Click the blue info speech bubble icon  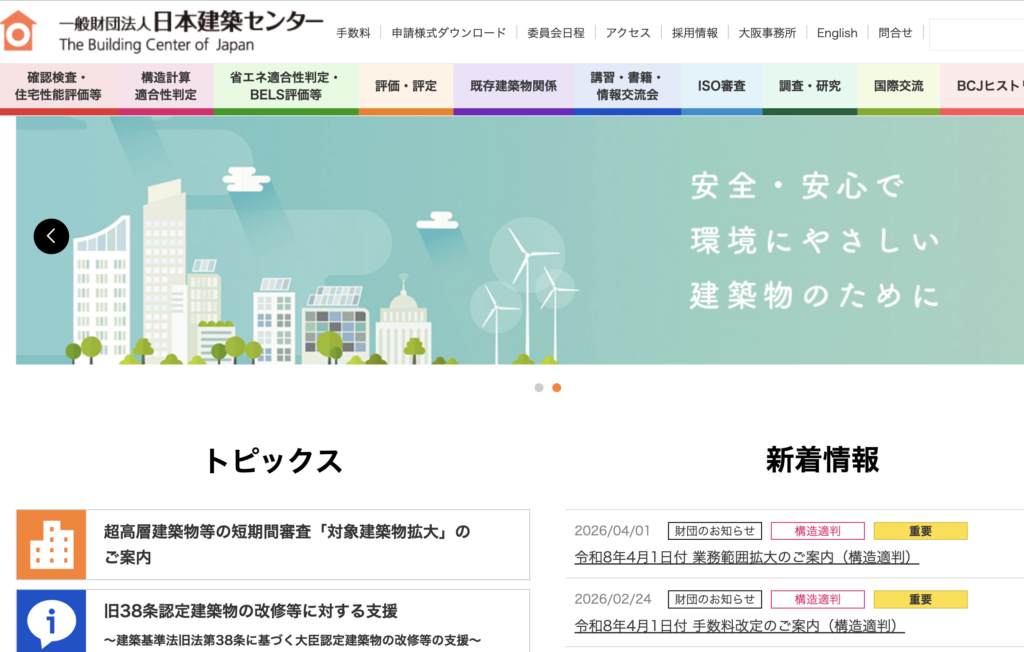click(51, 621)
